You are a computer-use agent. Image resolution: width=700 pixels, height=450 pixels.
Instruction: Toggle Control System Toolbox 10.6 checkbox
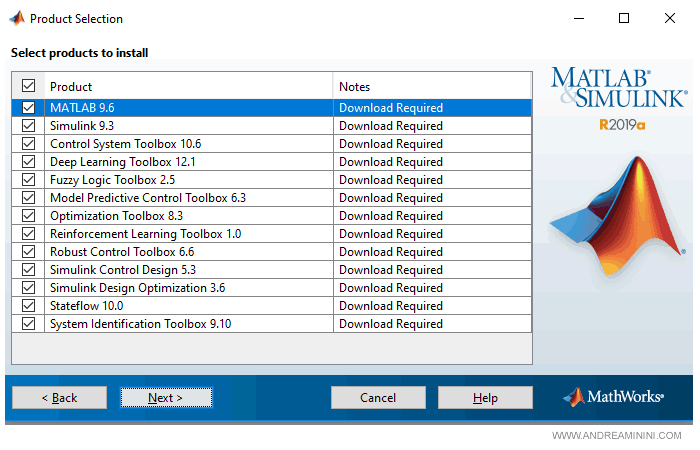(x=29, y=144)
